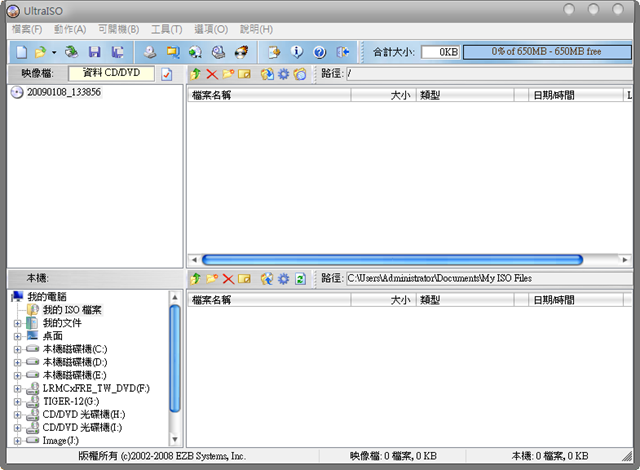Click the Compress ISO icon

(173, 52)
